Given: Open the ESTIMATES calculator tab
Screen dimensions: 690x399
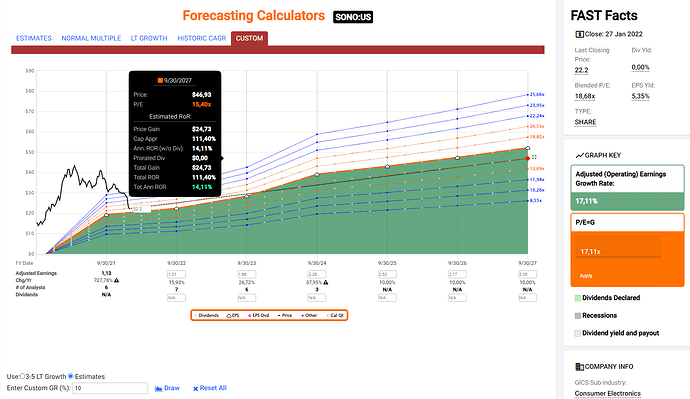Looking at the screenshot, I should (34, 38).
